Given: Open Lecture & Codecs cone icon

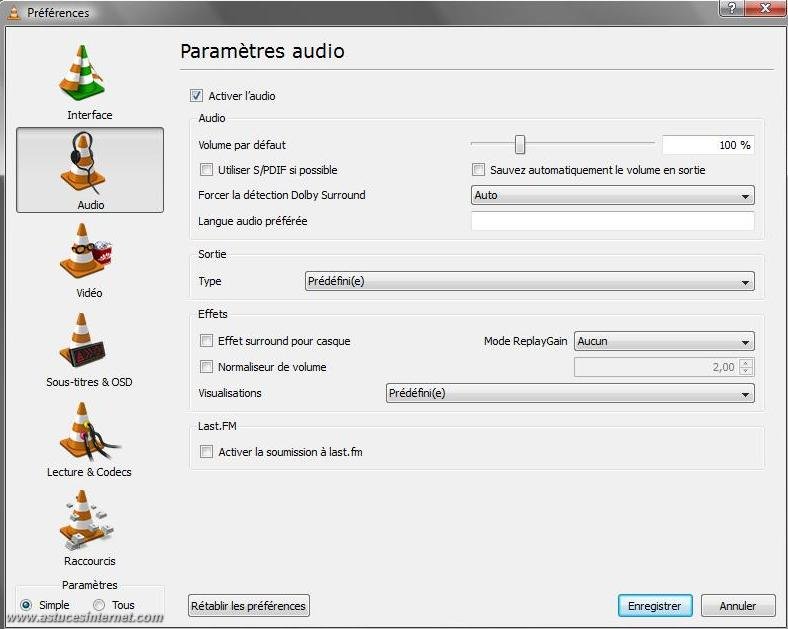Looking at the screenshot, I should 88,431.
